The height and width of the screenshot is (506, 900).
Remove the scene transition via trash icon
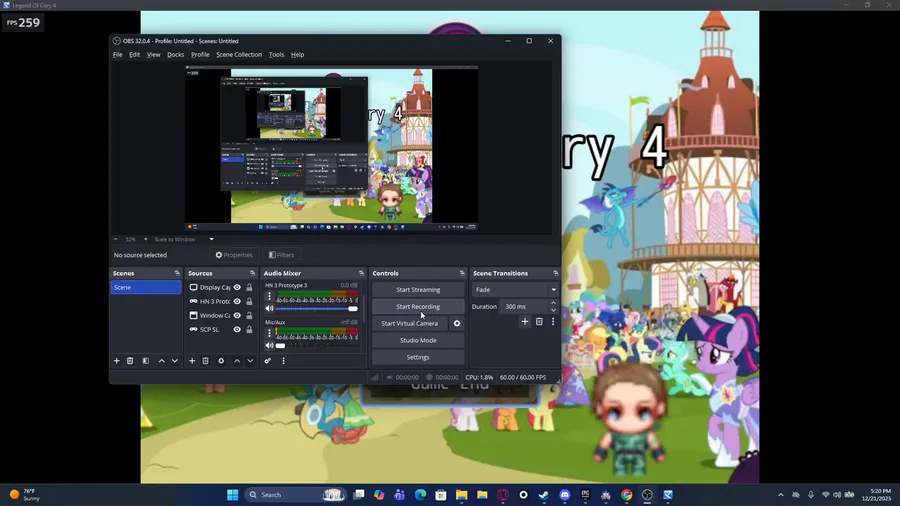pos(539,322)
